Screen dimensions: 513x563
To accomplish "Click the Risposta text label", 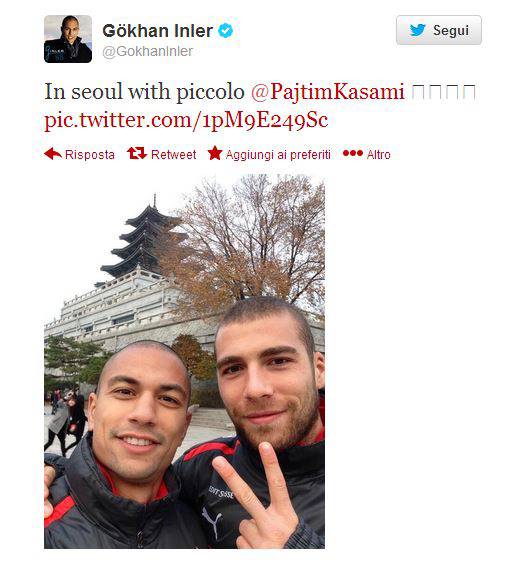I will coord(90,155).
